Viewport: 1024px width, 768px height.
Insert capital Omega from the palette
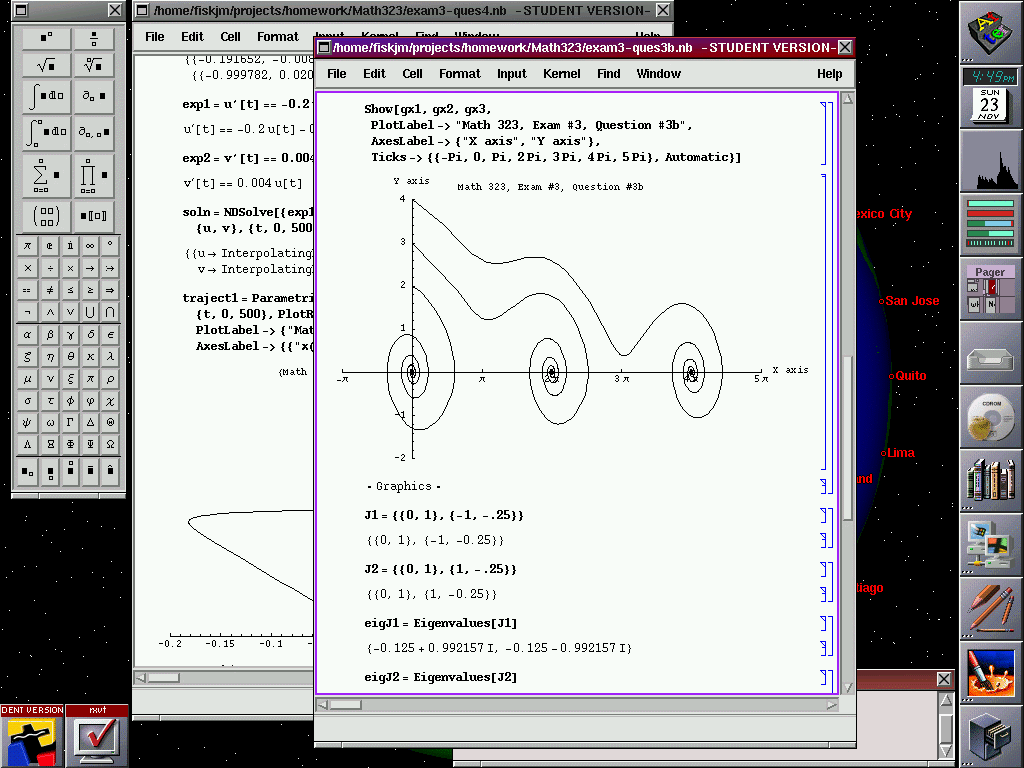pos(111,444)
